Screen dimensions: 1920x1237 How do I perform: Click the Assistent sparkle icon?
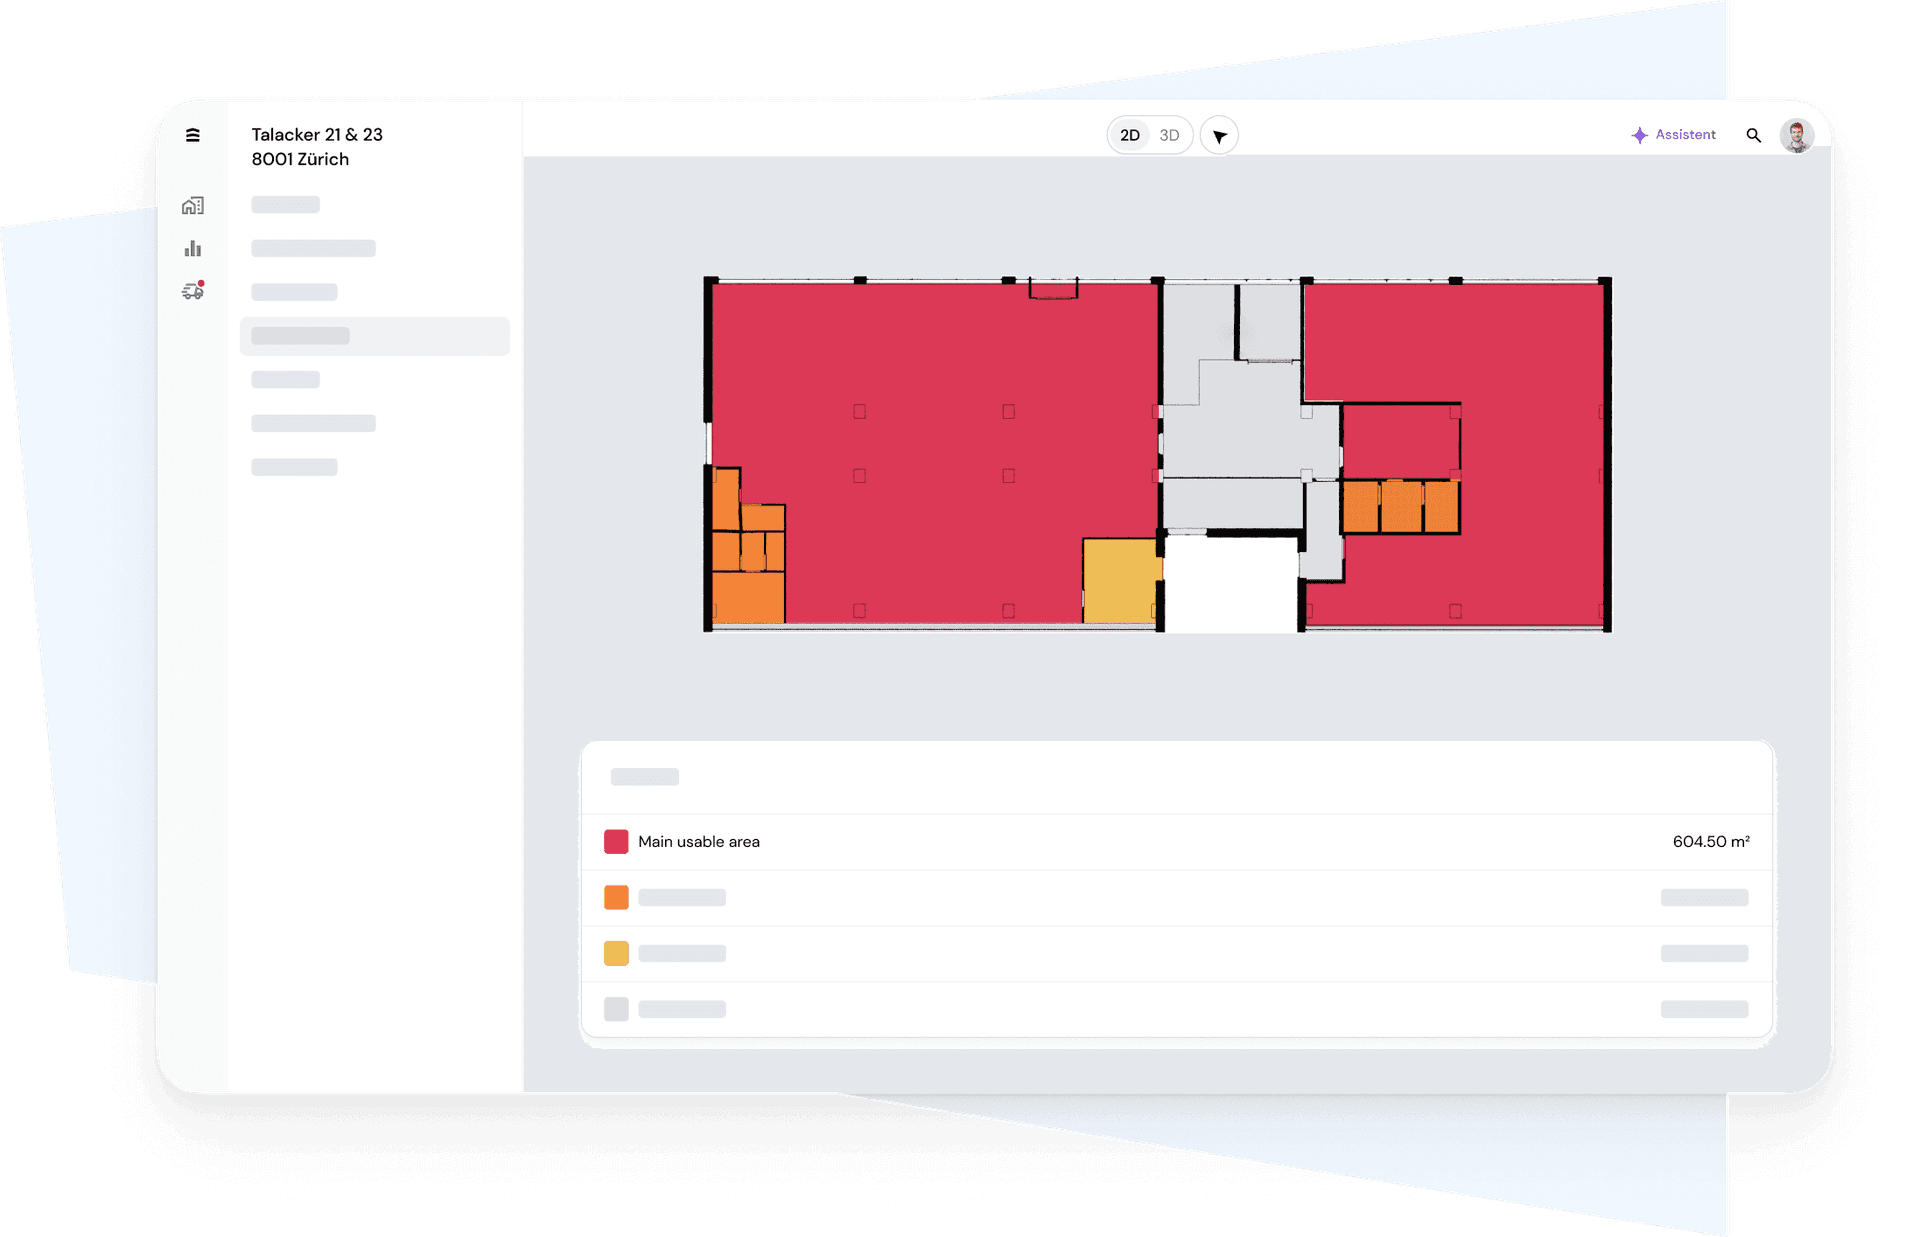[x=1639, y=135]
